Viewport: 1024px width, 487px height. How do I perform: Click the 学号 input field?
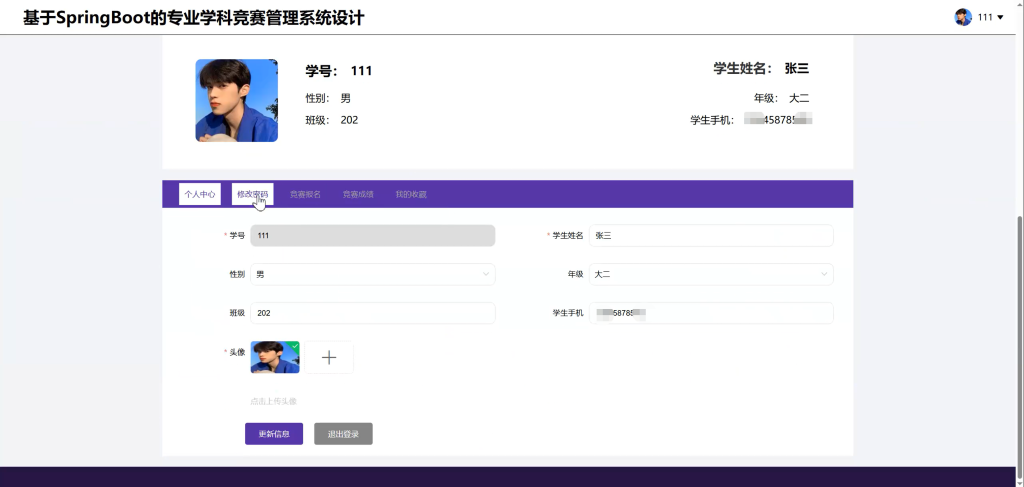[x=373, y=236]
